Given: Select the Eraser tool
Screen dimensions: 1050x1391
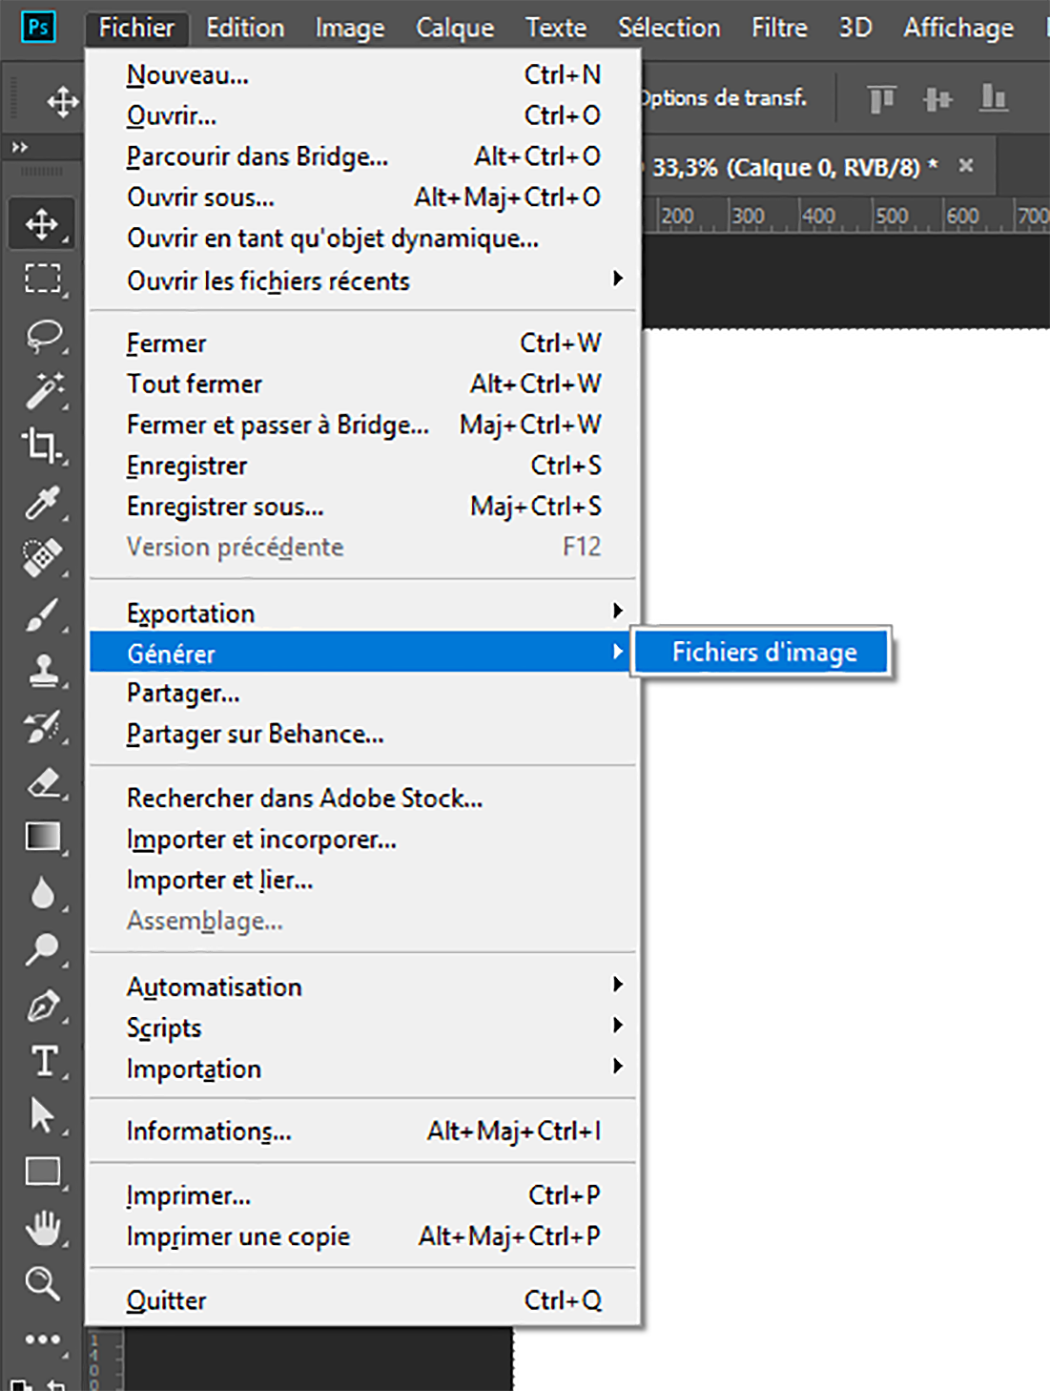Looking at the screenshot, I should click(x=42, y=784).
